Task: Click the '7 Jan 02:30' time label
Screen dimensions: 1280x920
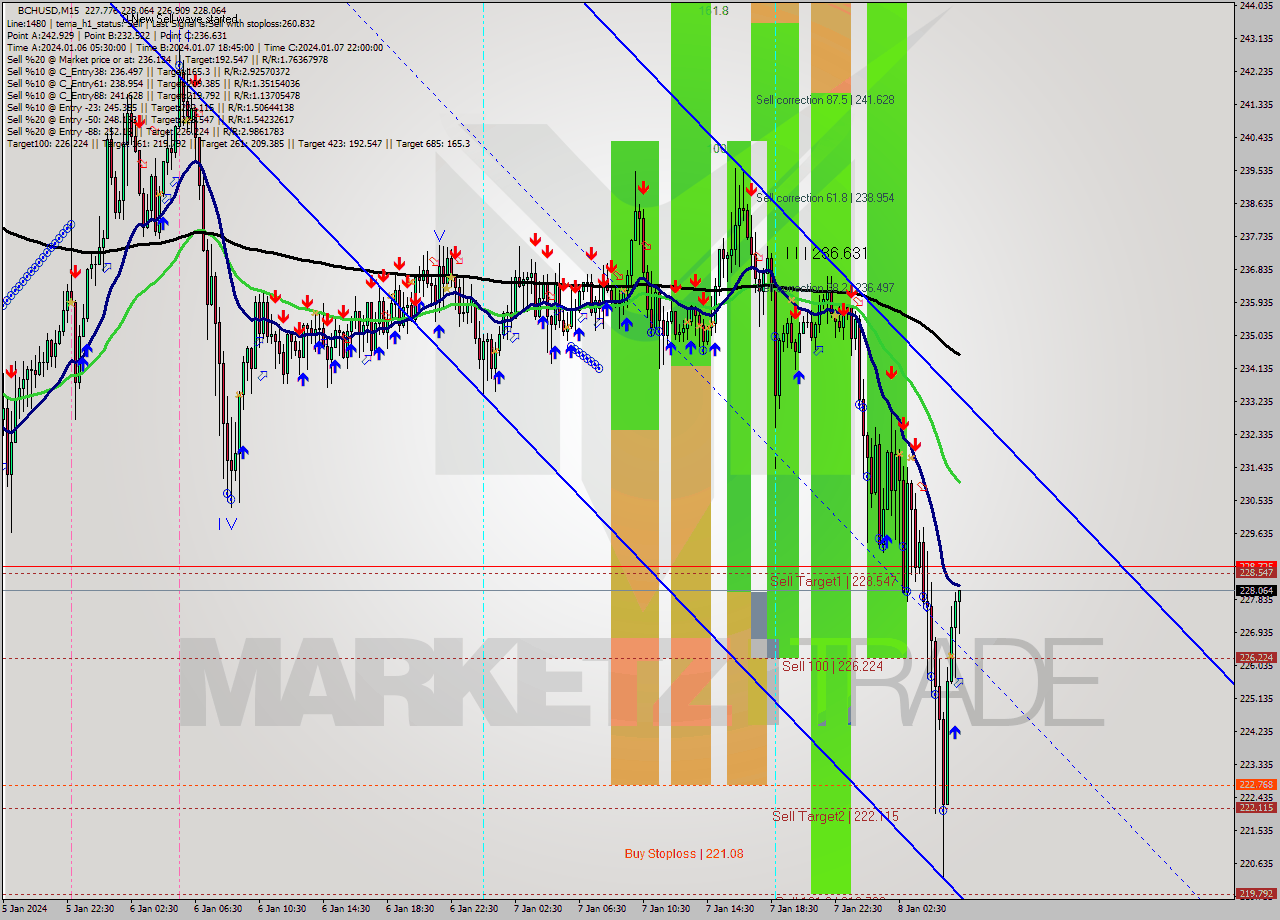Action: click(x=538, y=909)
